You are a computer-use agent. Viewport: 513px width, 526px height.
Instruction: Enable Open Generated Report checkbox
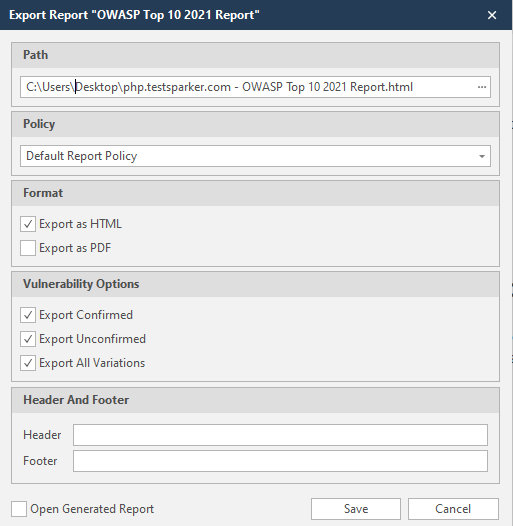point(19,509)
